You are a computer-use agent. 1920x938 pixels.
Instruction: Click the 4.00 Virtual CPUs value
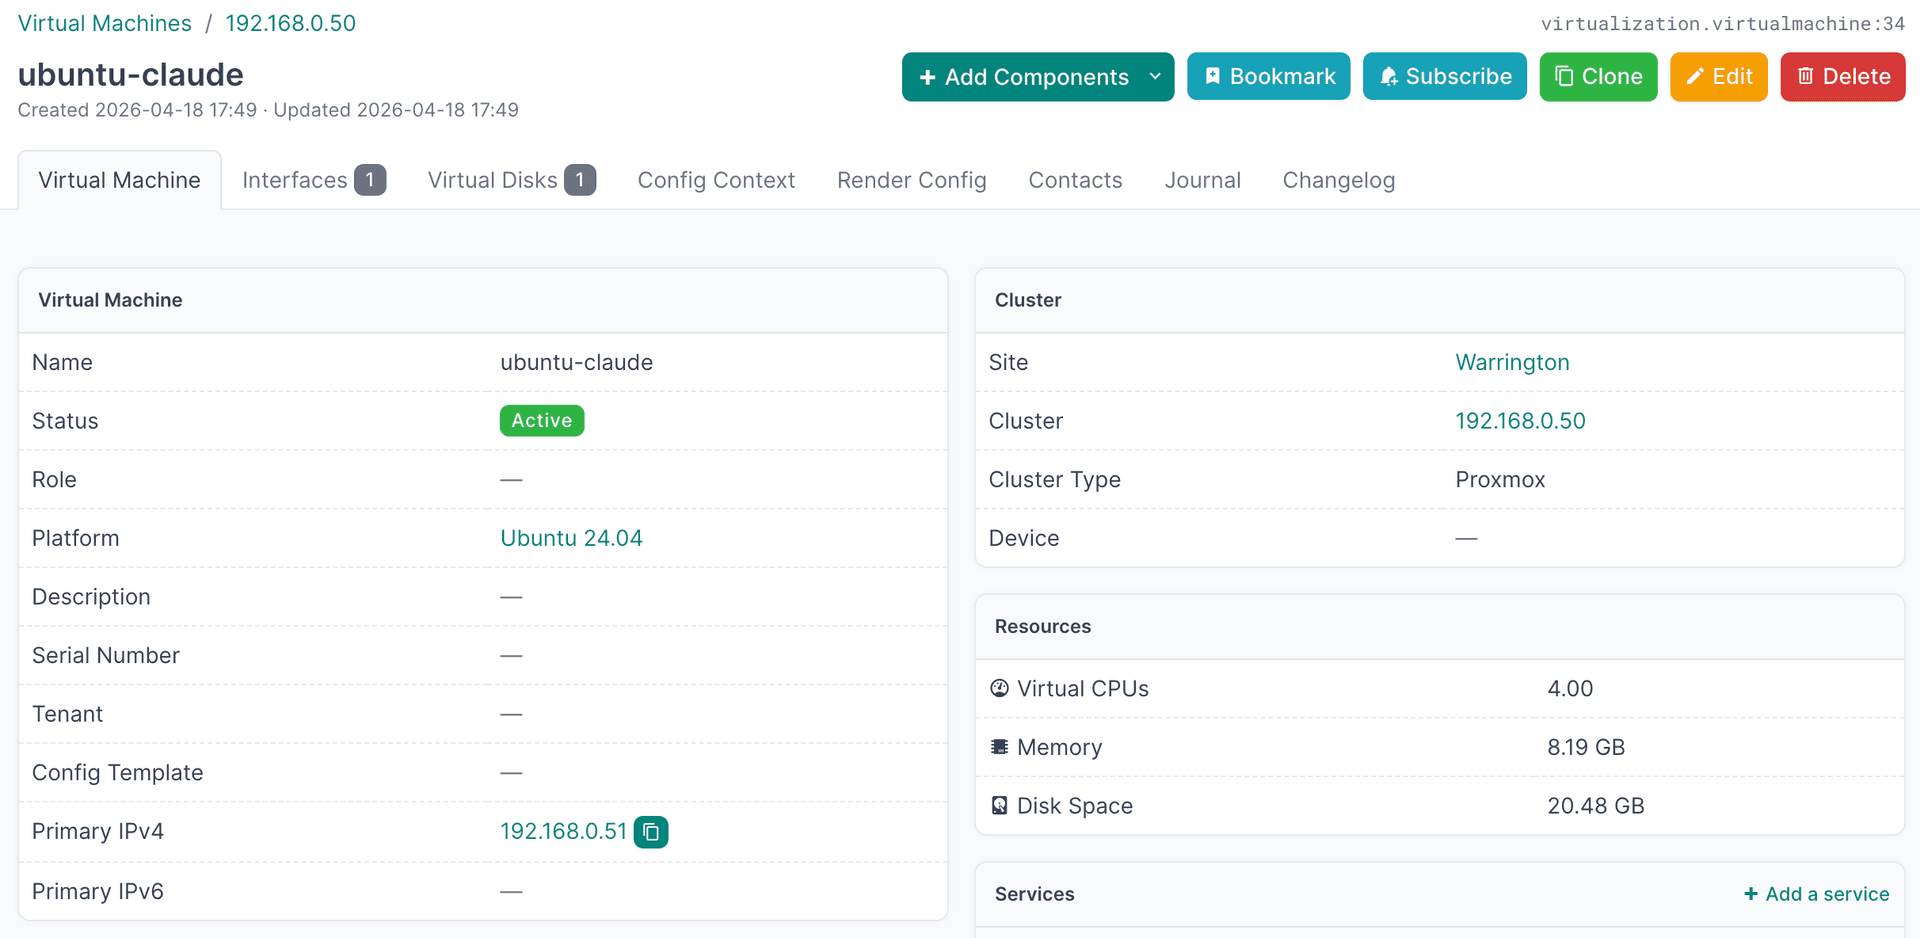pyautogui.click(x=1570, y=689)
